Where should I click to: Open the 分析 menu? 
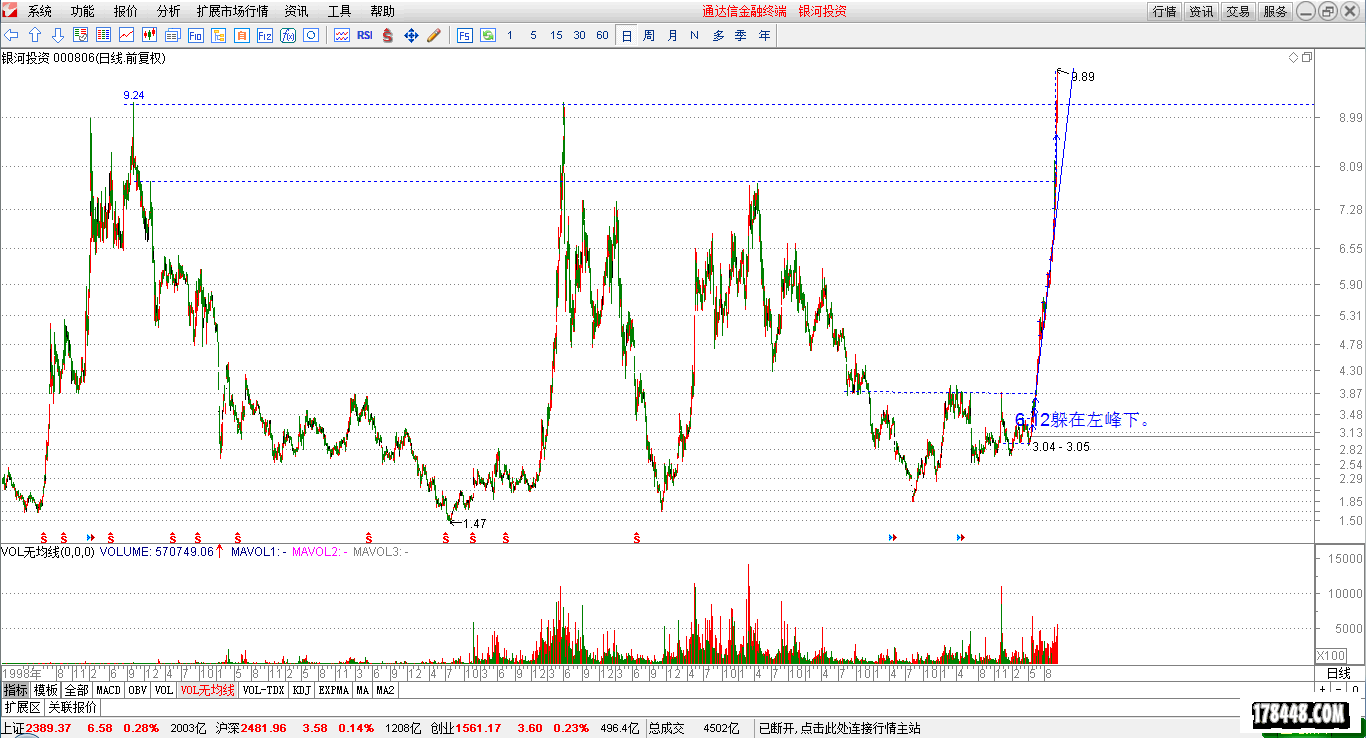coord(169,11)
